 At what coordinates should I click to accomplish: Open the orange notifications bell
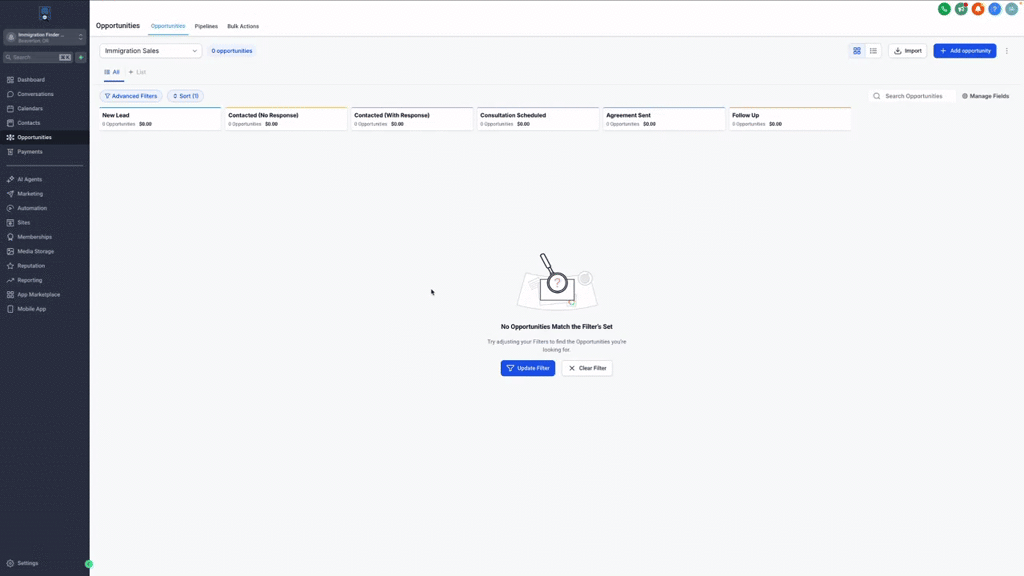click(x=978, y=9)
